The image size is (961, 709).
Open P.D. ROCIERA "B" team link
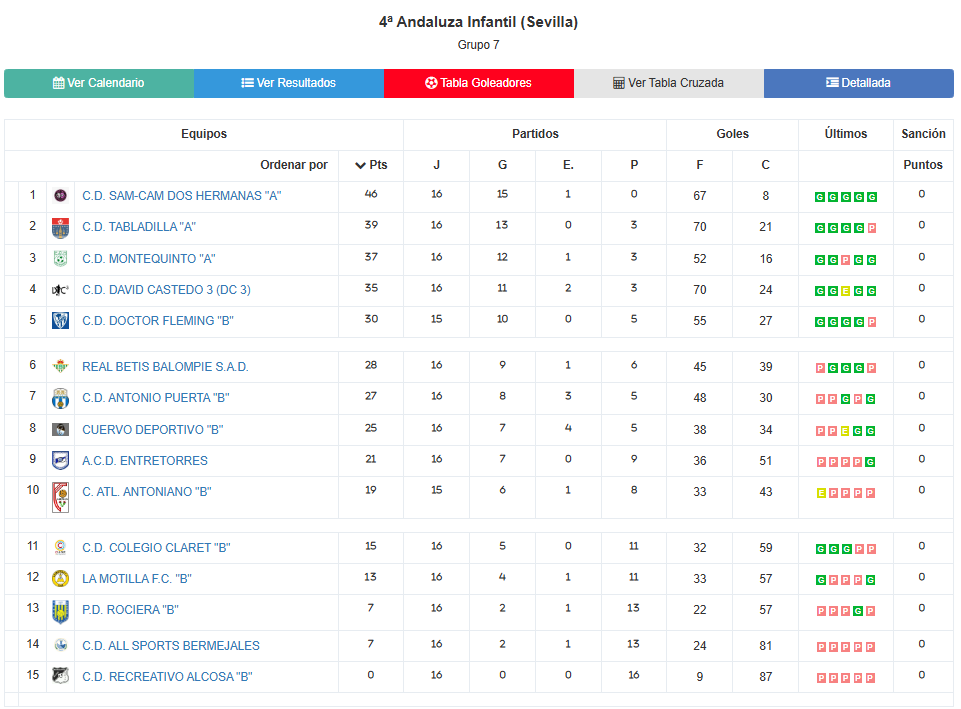(131, 610)
